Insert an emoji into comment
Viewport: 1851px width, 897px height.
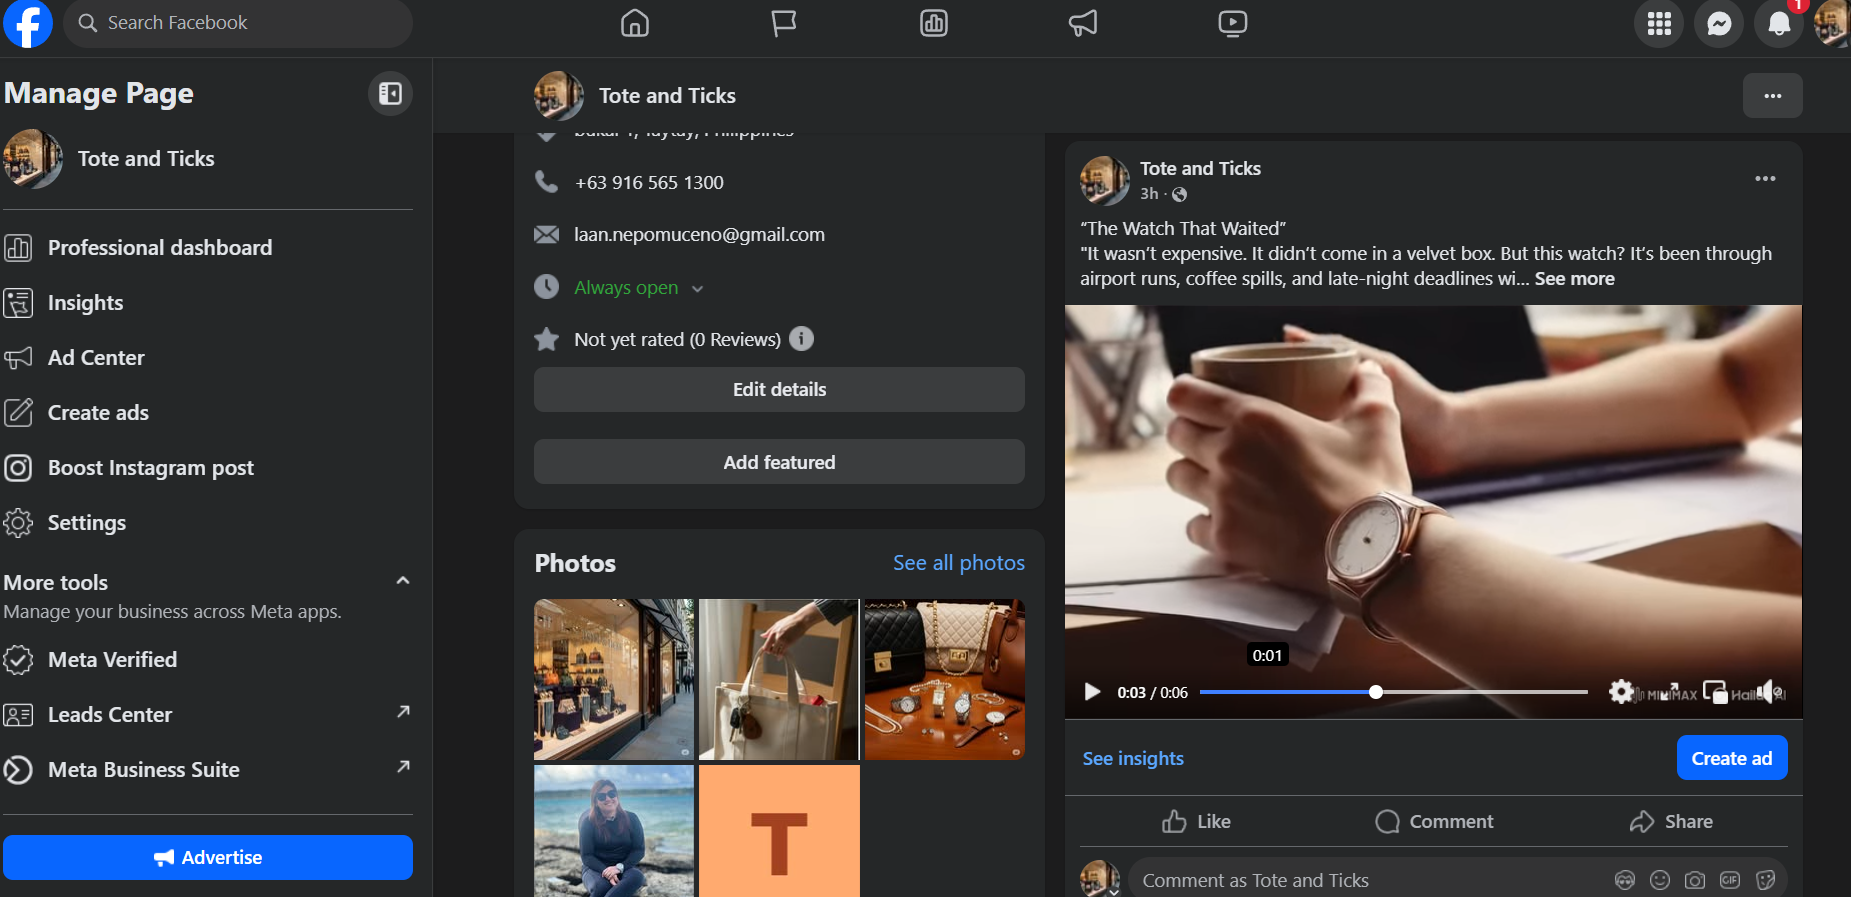[x=1660, y=880]
